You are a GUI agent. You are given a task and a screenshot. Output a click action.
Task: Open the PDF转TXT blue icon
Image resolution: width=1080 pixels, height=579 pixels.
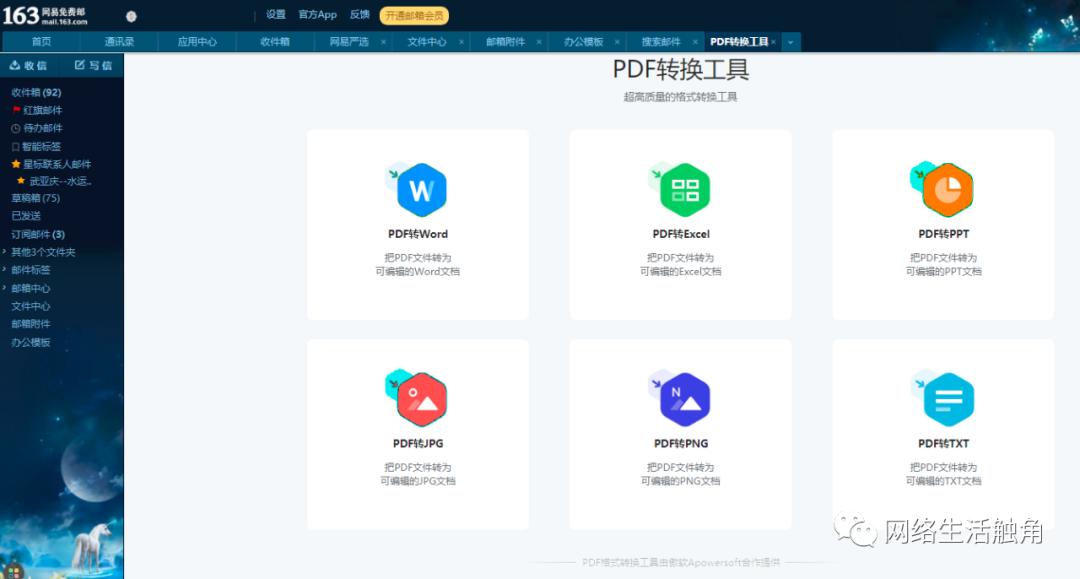[x=943, y=399]
